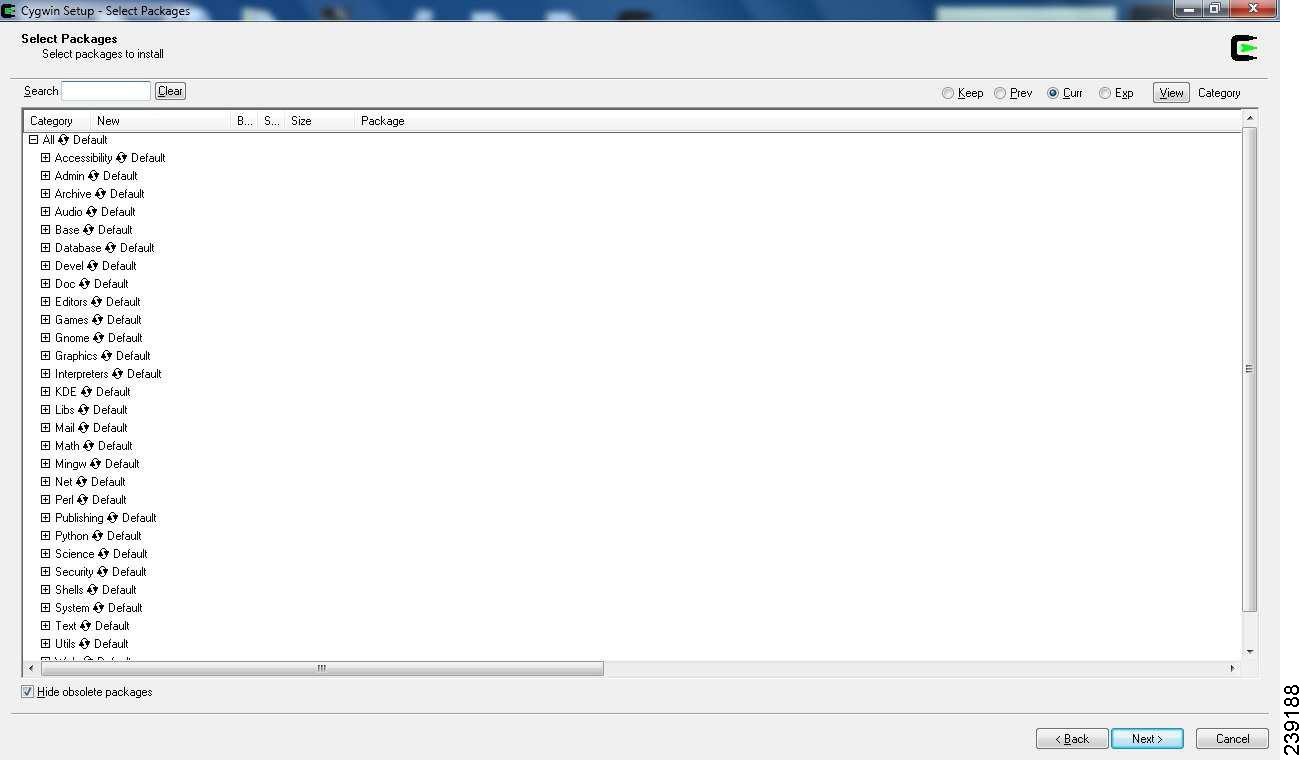1306x760 pixels.
Task: Click the View button
Action: click(x=1171, y=93)
